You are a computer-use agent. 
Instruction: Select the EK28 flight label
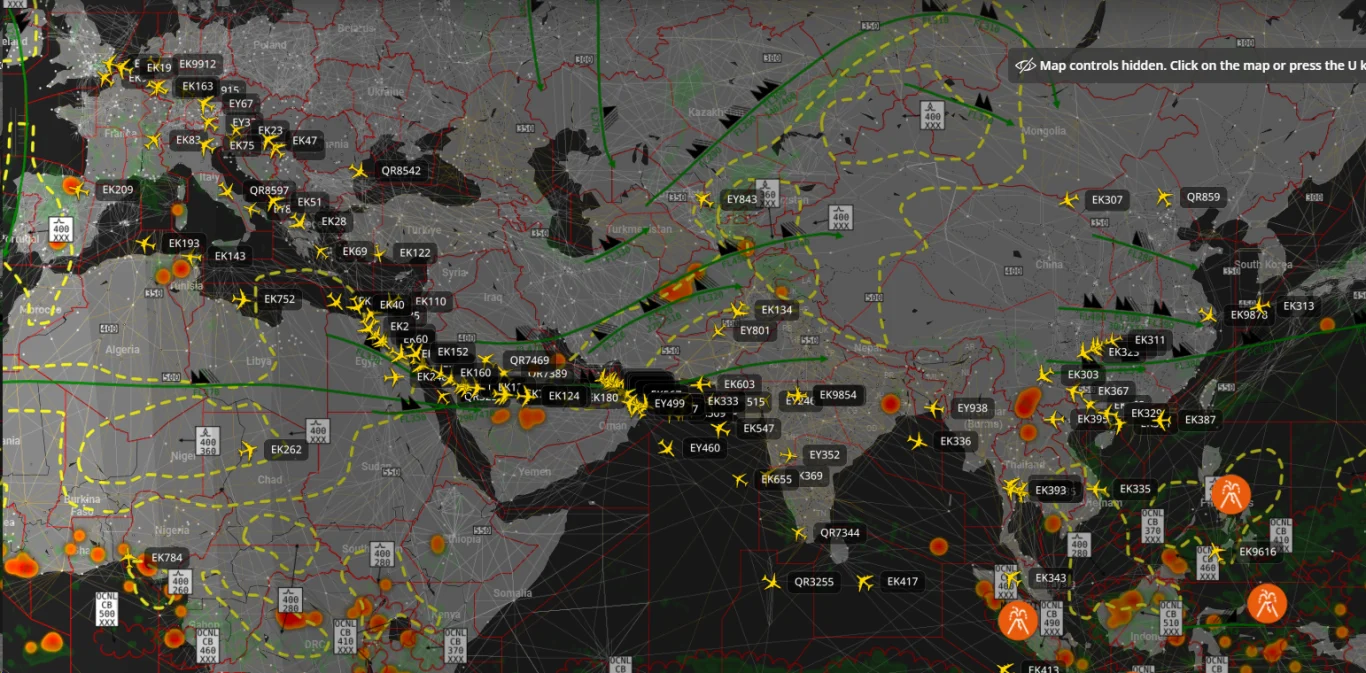(x=334, y=221)
